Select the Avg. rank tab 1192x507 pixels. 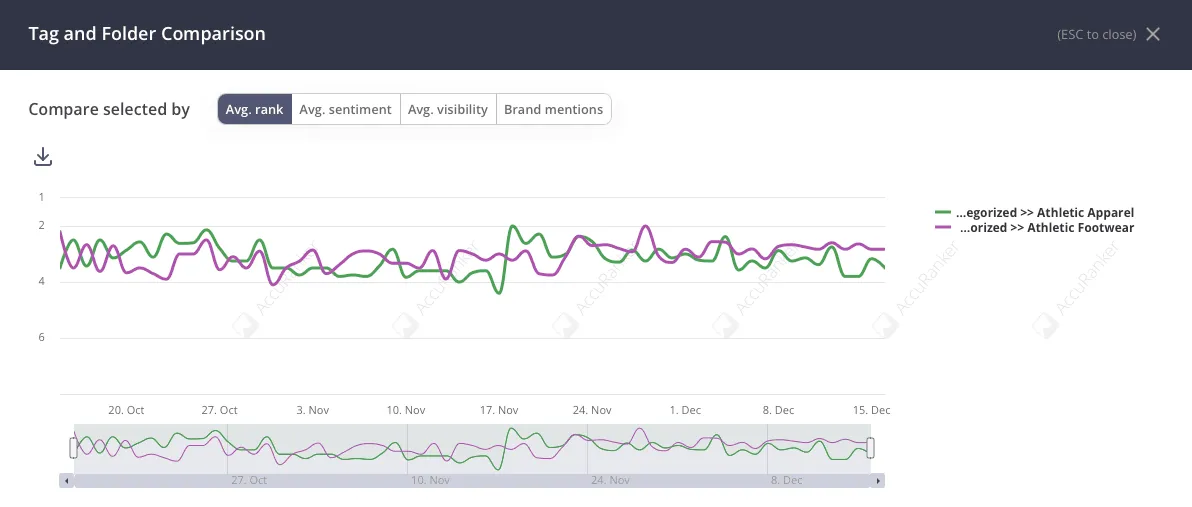click(x=255, y=109)
